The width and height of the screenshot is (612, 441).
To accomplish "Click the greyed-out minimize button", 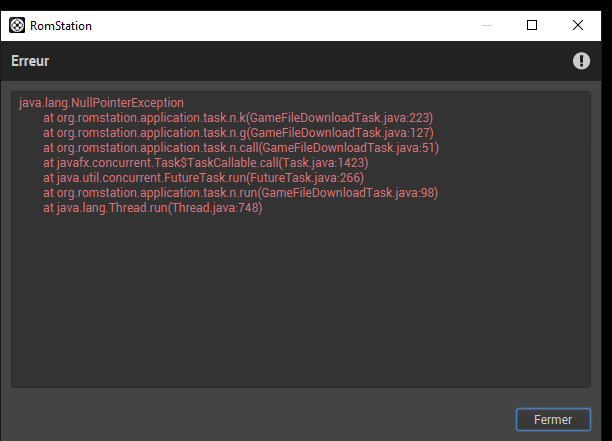I will (x=487, y=25).
